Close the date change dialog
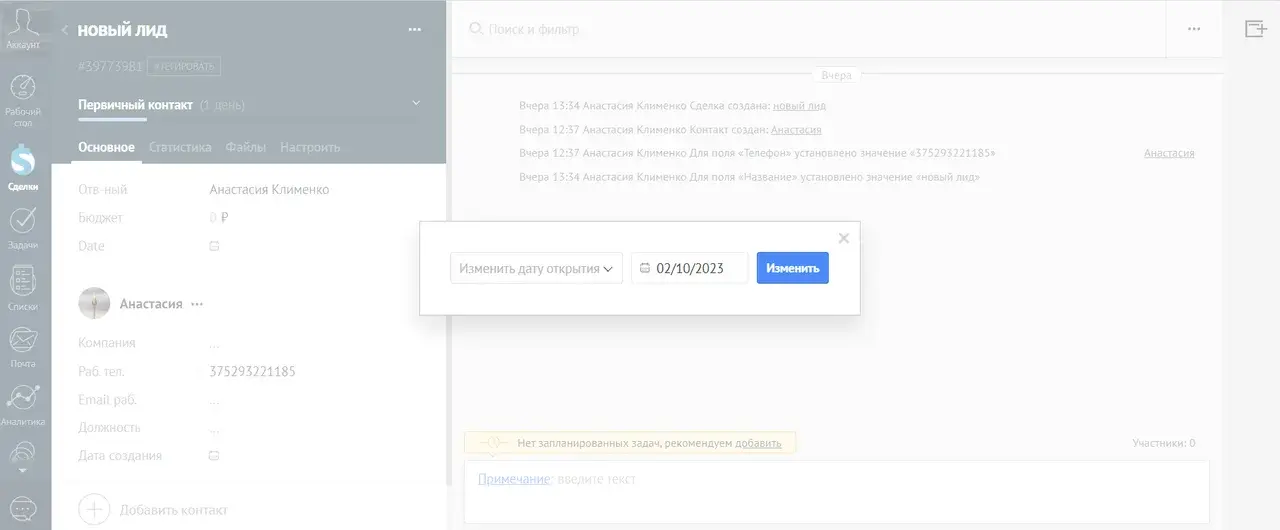 [x=843, y=238]
